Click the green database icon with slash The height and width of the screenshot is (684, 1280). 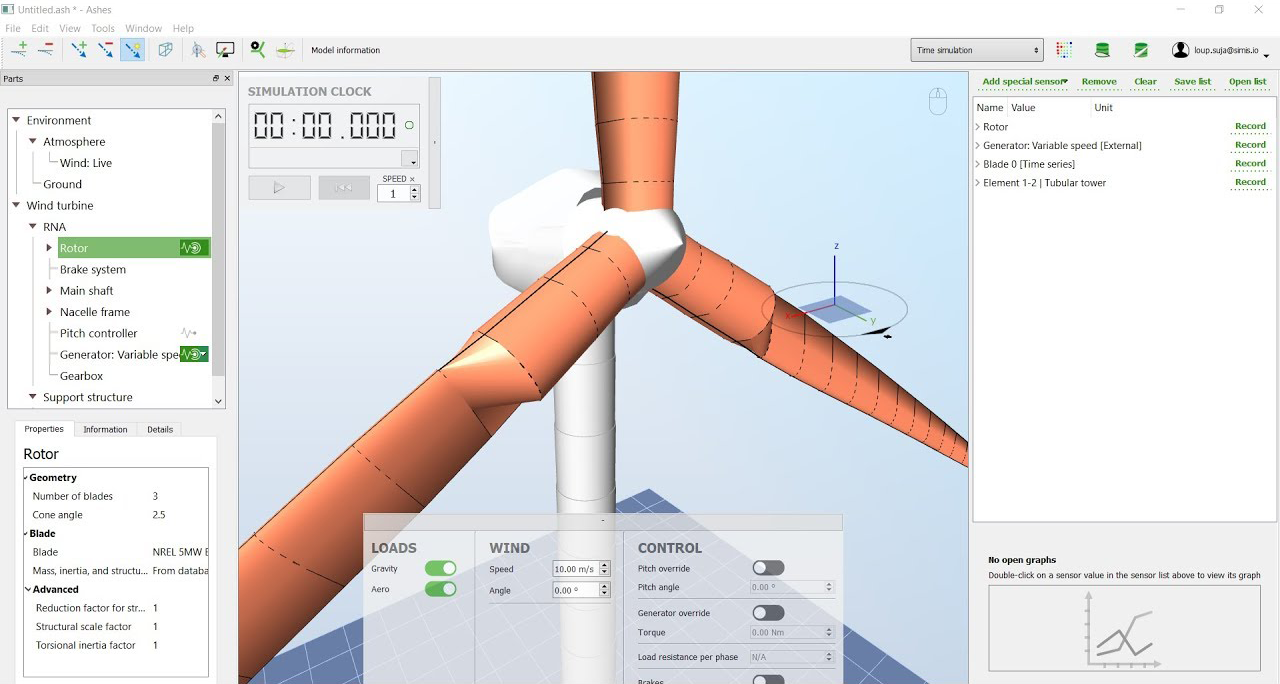coord(1141,50)
